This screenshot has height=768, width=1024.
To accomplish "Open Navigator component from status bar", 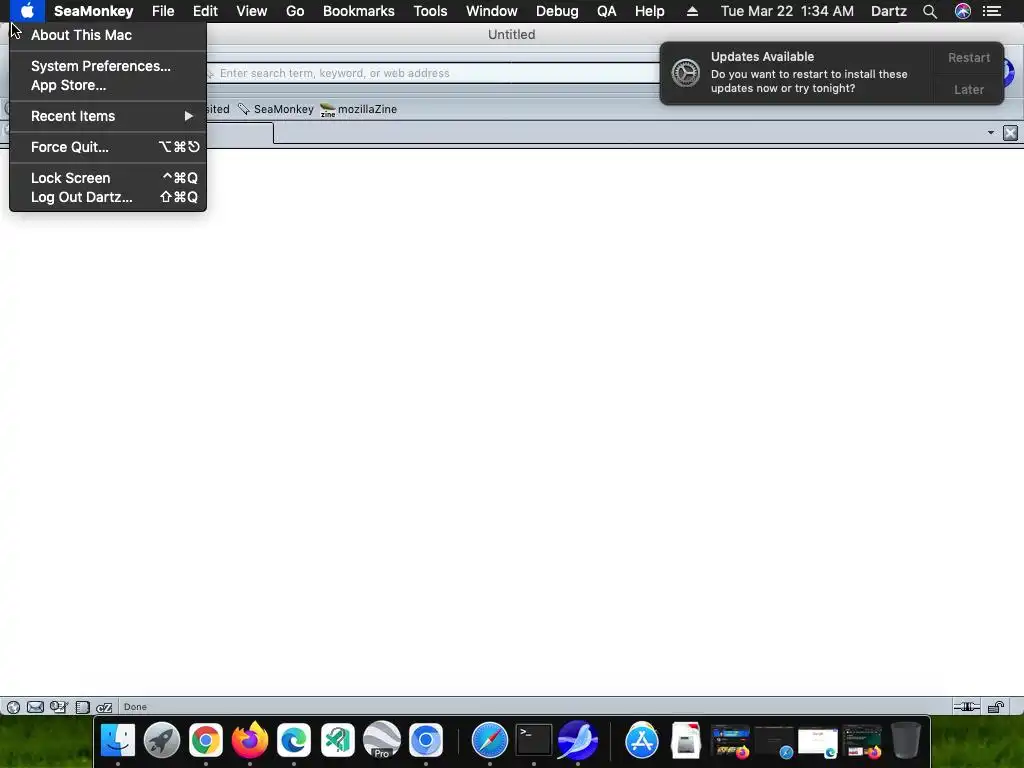I will [x=13, y=707].
